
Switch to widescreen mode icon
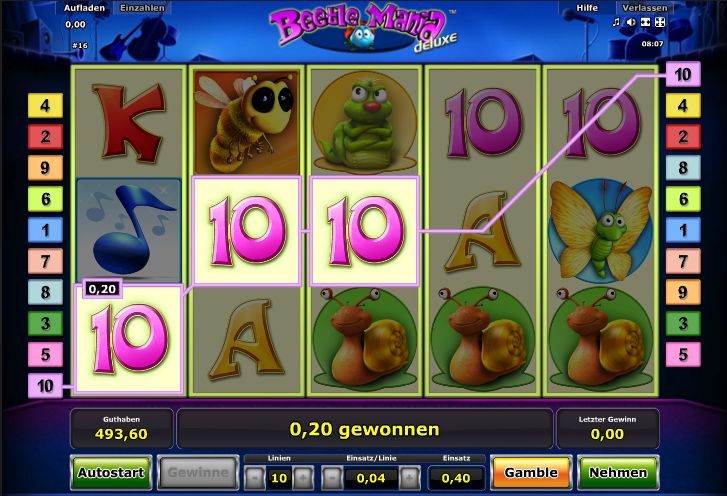click(645, 22)
